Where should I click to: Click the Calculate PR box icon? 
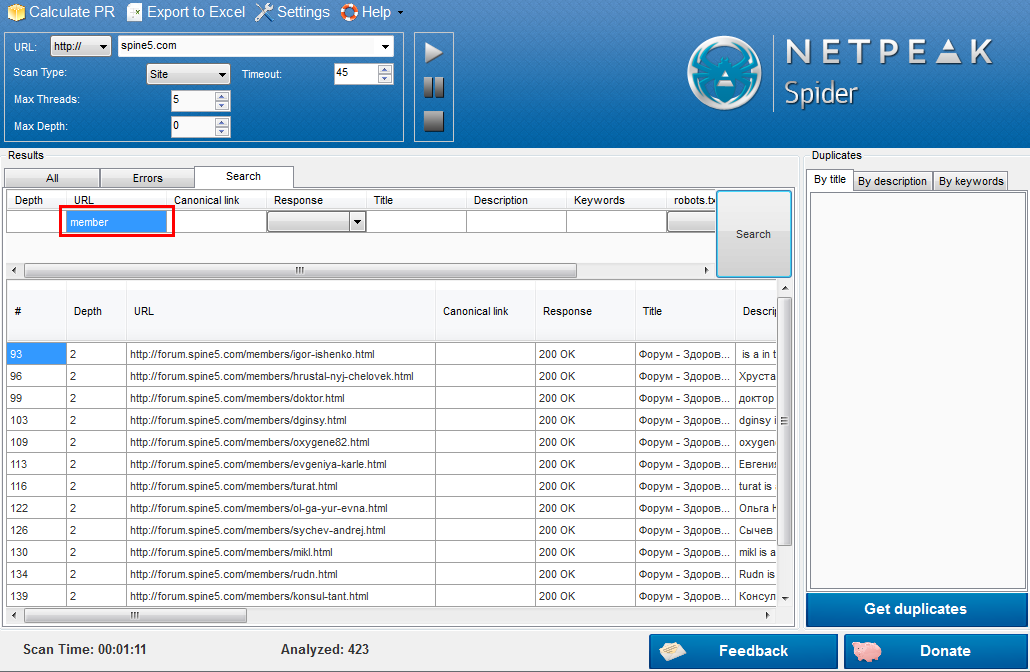coord(16,12)
